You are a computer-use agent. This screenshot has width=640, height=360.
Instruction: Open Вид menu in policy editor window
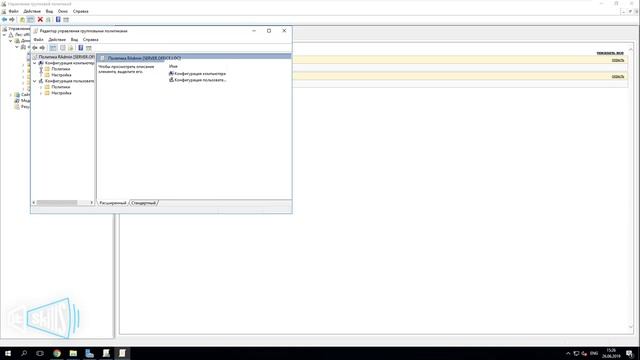(x=74, y=40)
